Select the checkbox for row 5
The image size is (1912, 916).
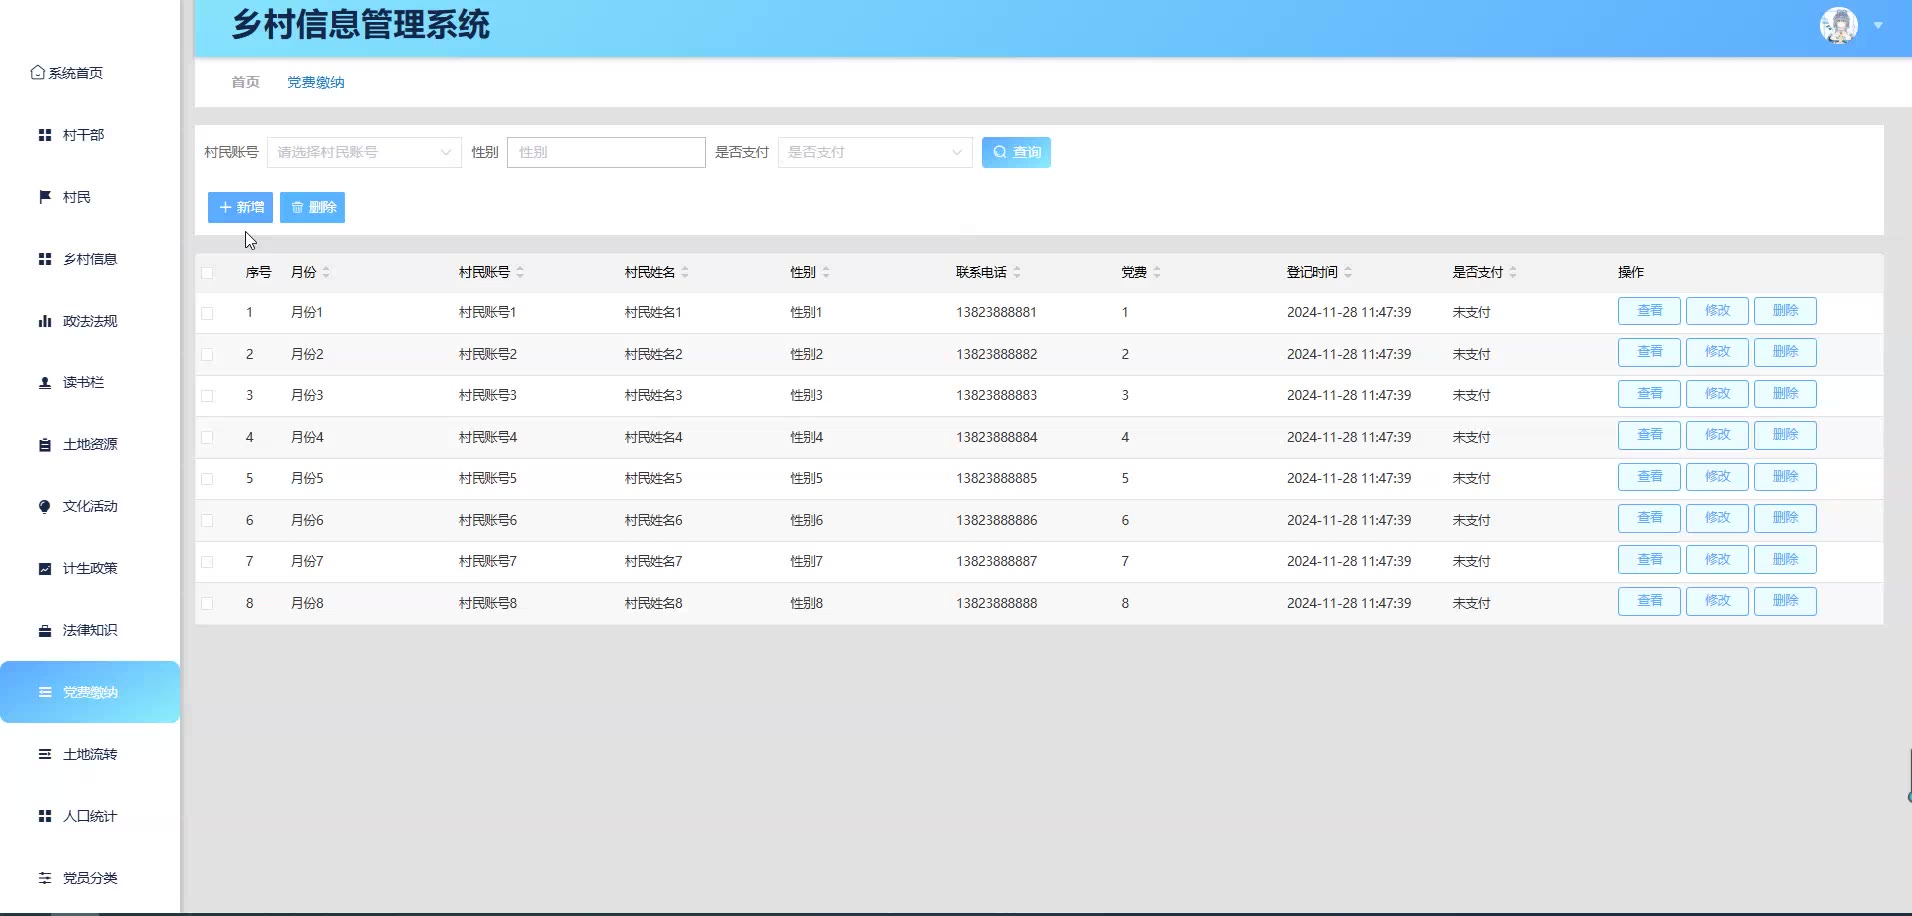tap(207, 479)
